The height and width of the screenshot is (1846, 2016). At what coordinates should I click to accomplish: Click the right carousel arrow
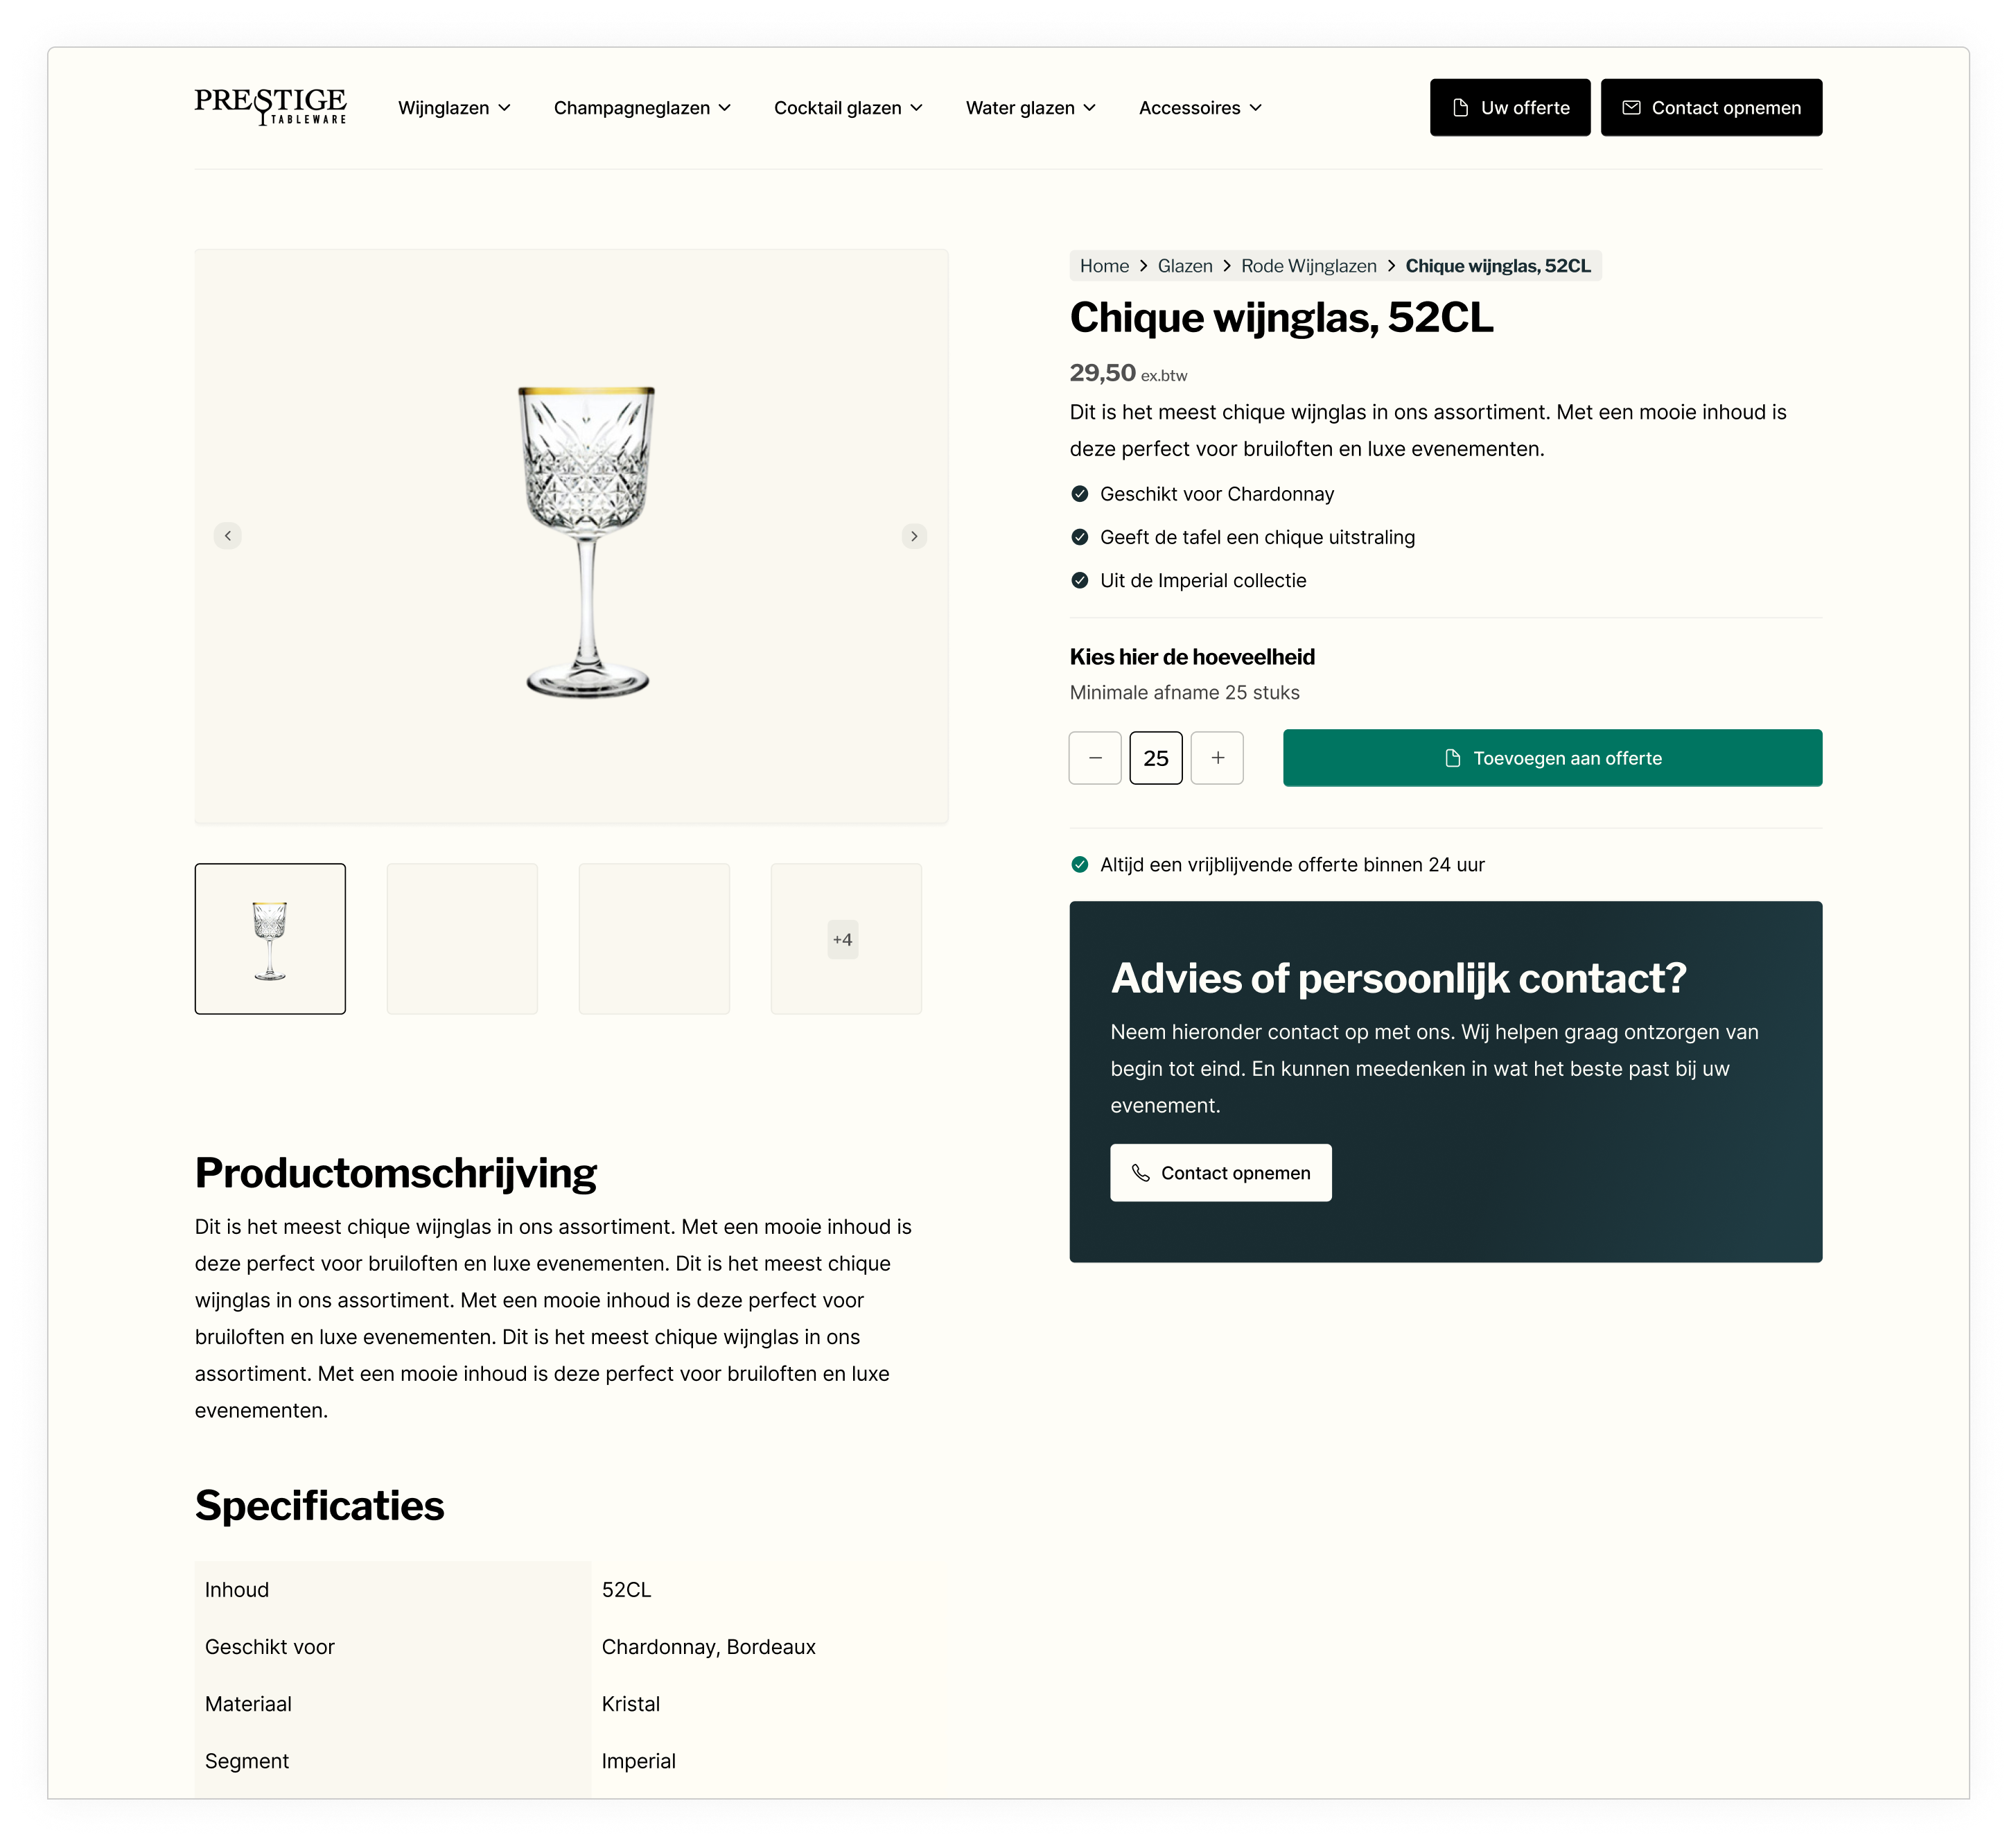pos(913,536)
